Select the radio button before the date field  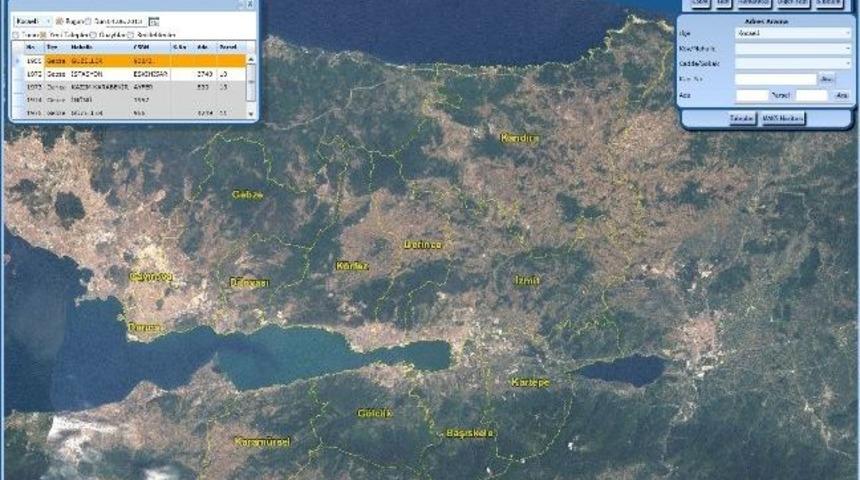[x=88, y=21]
